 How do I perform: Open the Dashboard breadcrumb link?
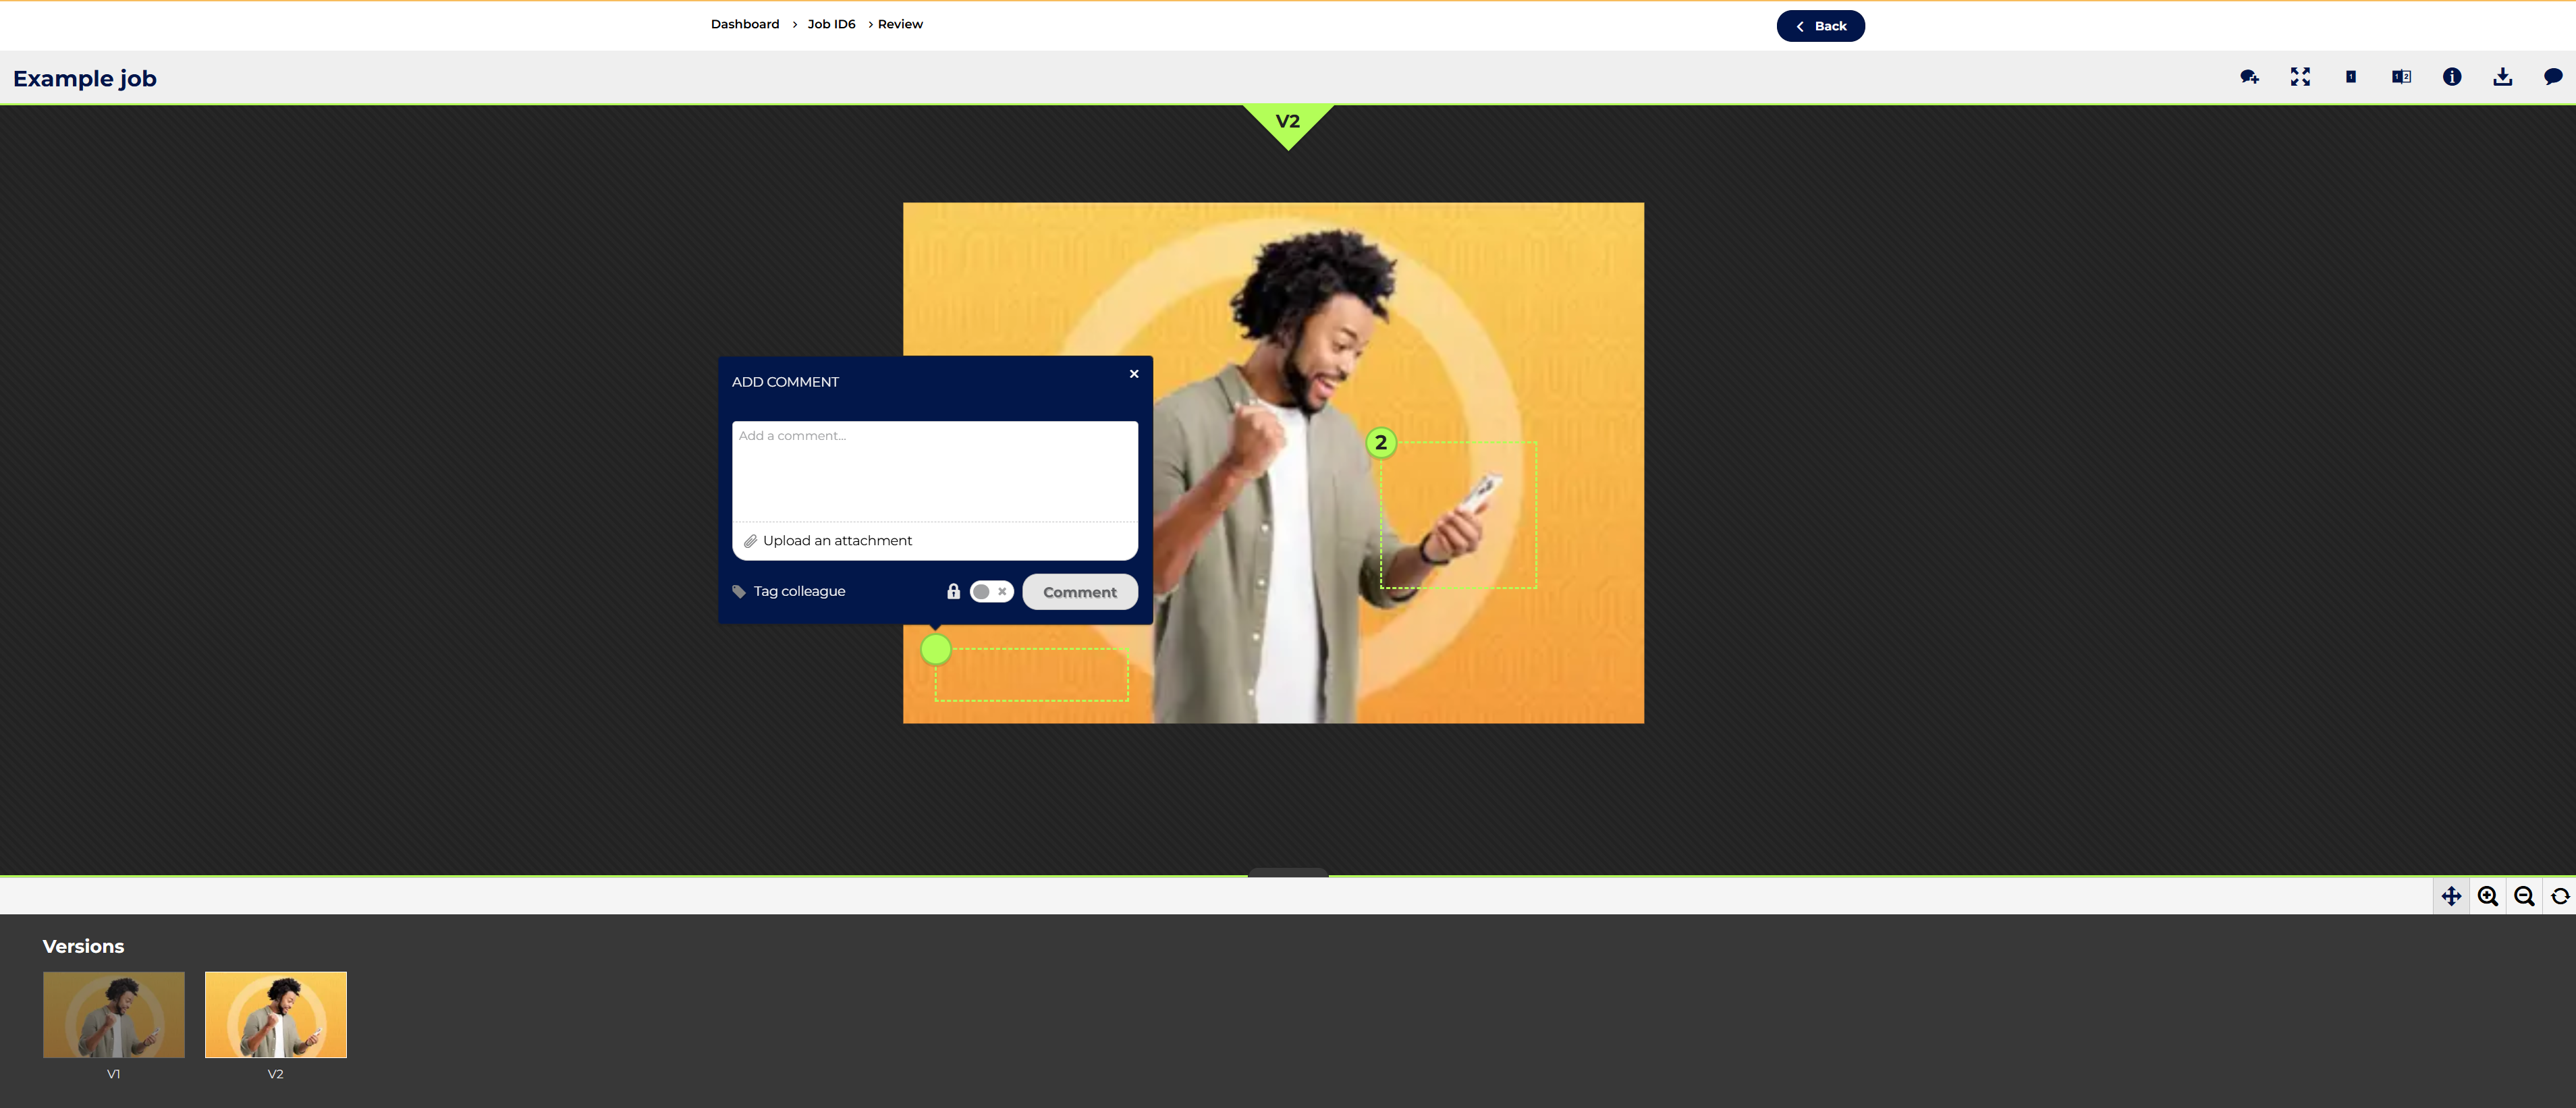744,24
